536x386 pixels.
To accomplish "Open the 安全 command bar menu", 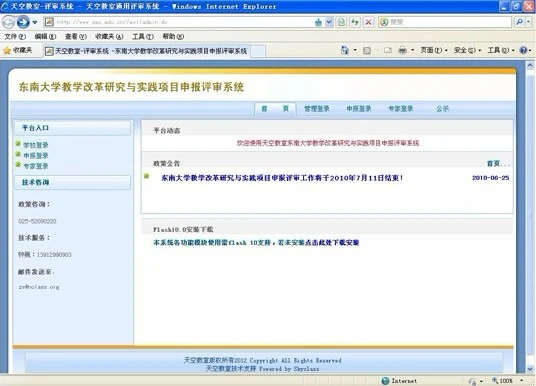I will click(467, 51).
